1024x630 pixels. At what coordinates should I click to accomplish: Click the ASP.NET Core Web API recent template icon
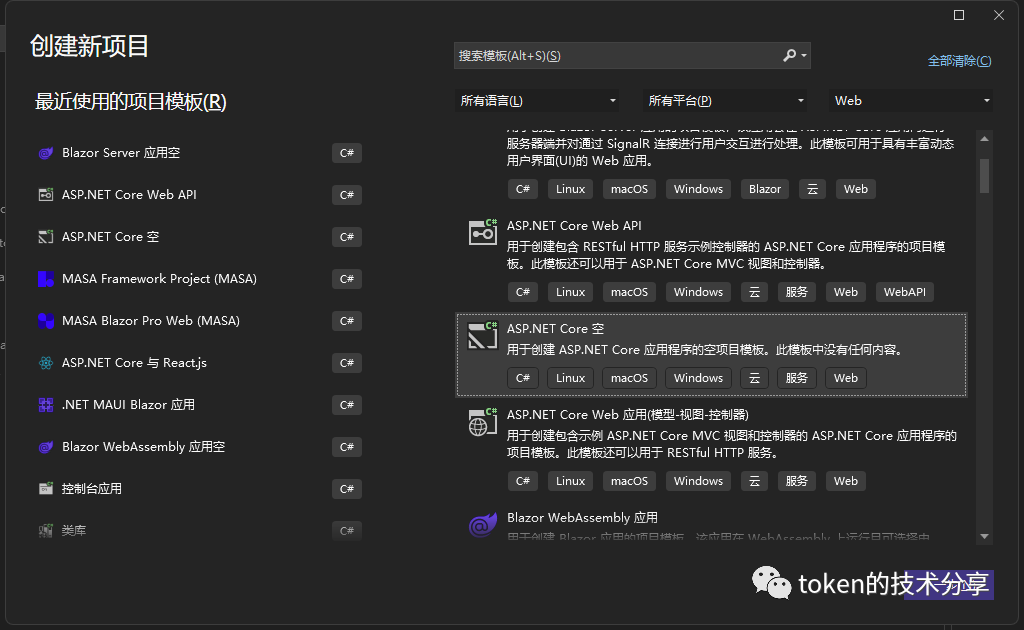tap(46, 195)
